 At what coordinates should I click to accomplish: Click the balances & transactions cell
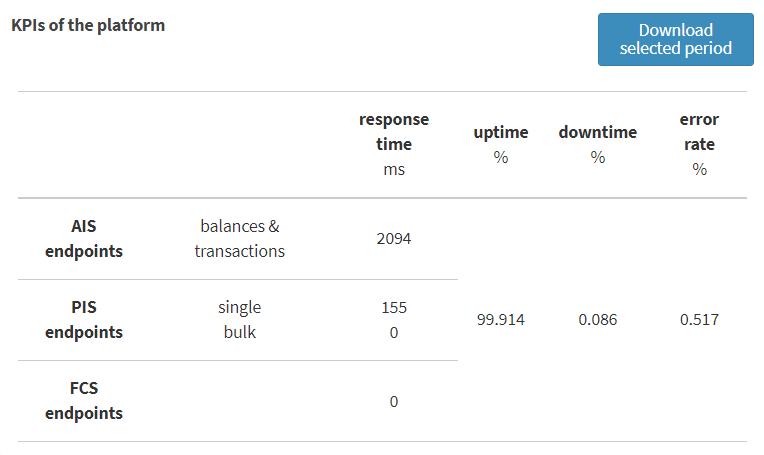click(x=239, y=239)
